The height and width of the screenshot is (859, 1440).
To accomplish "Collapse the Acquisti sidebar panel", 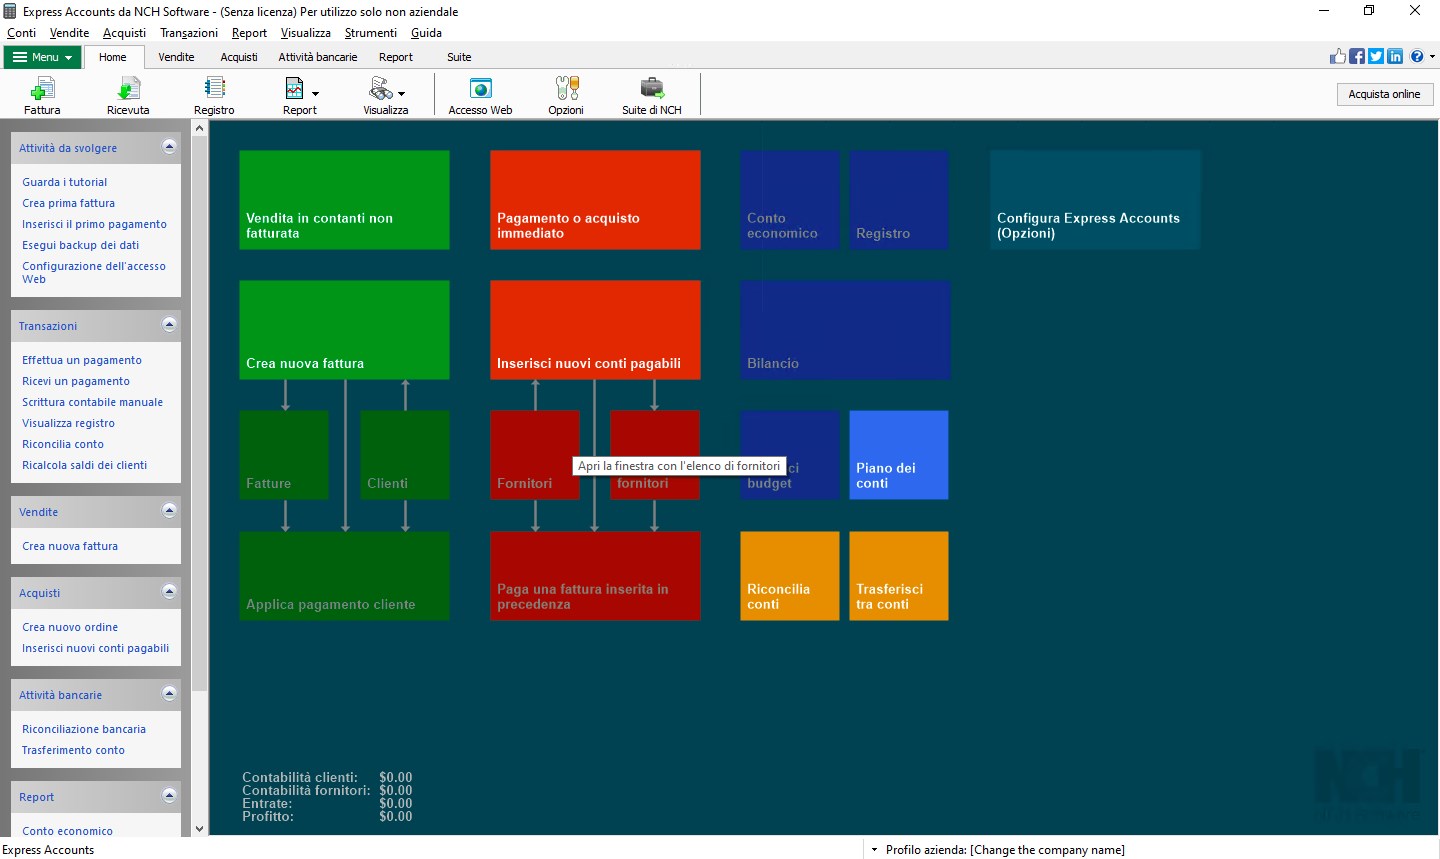I will pyautogui.click(x=169, y=592).
